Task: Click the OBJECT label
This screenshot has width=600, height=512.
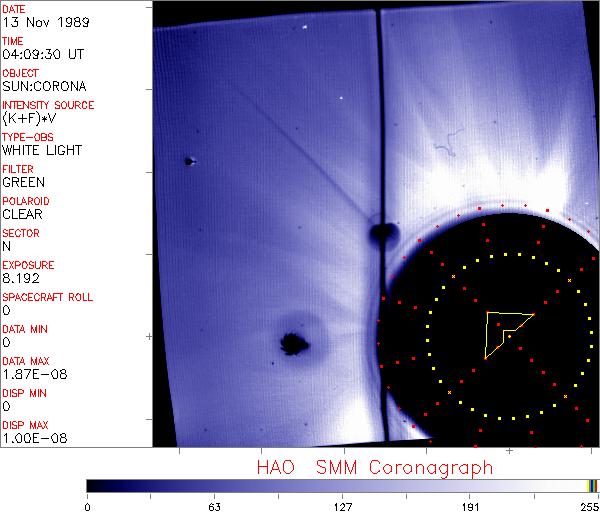Action: pos(20,73)
